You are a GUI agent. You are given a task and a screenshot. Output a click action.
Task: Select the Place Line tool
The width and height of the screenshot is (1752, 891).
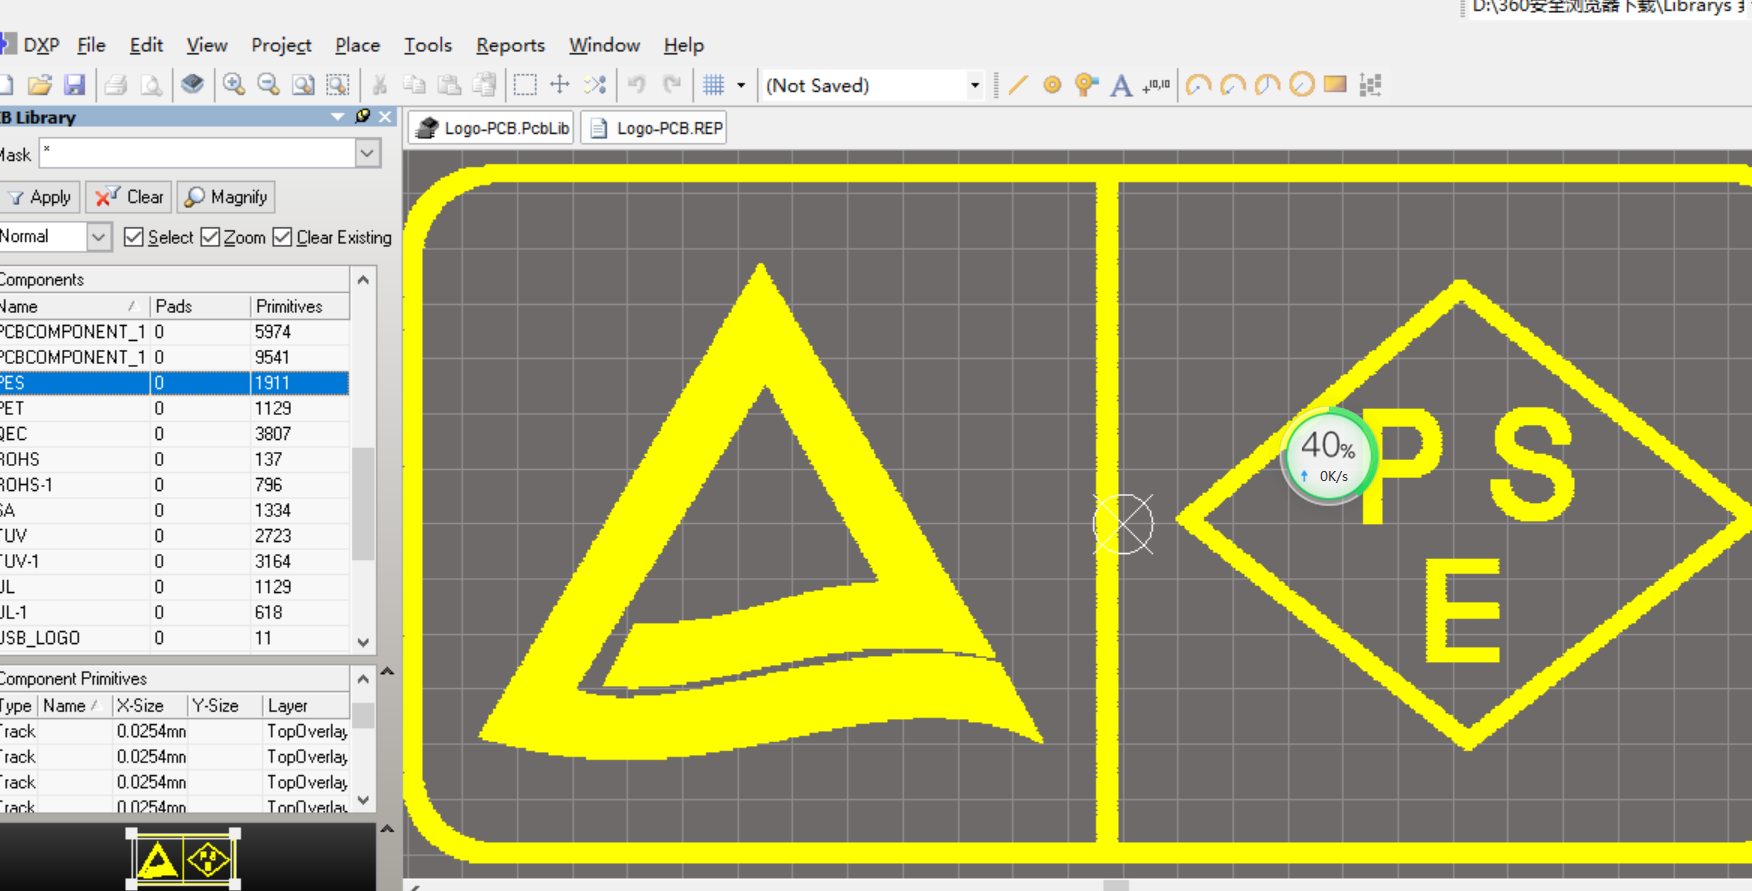(1018, 85)
